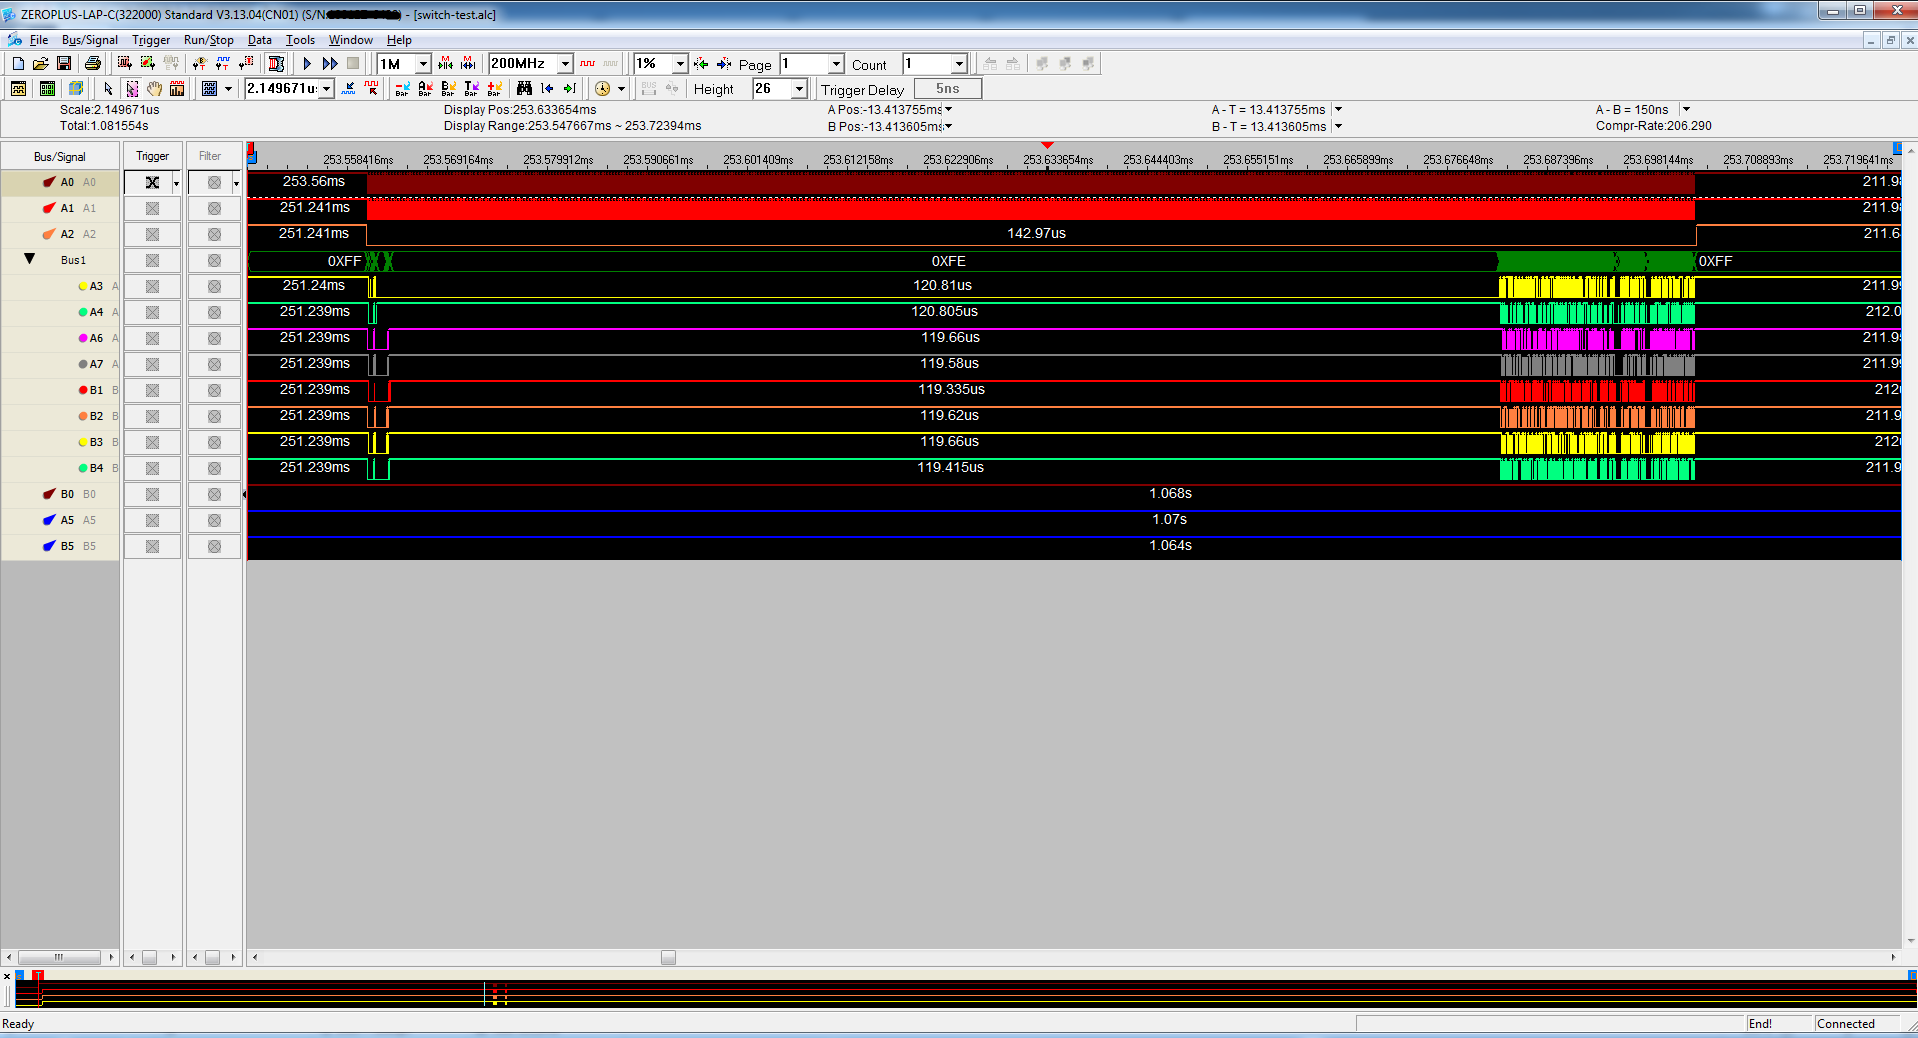This screenshot has height=1038, width=1918.
Task: Click the waveform horizontal scrollbar thumb
Action: click(668, 957)
